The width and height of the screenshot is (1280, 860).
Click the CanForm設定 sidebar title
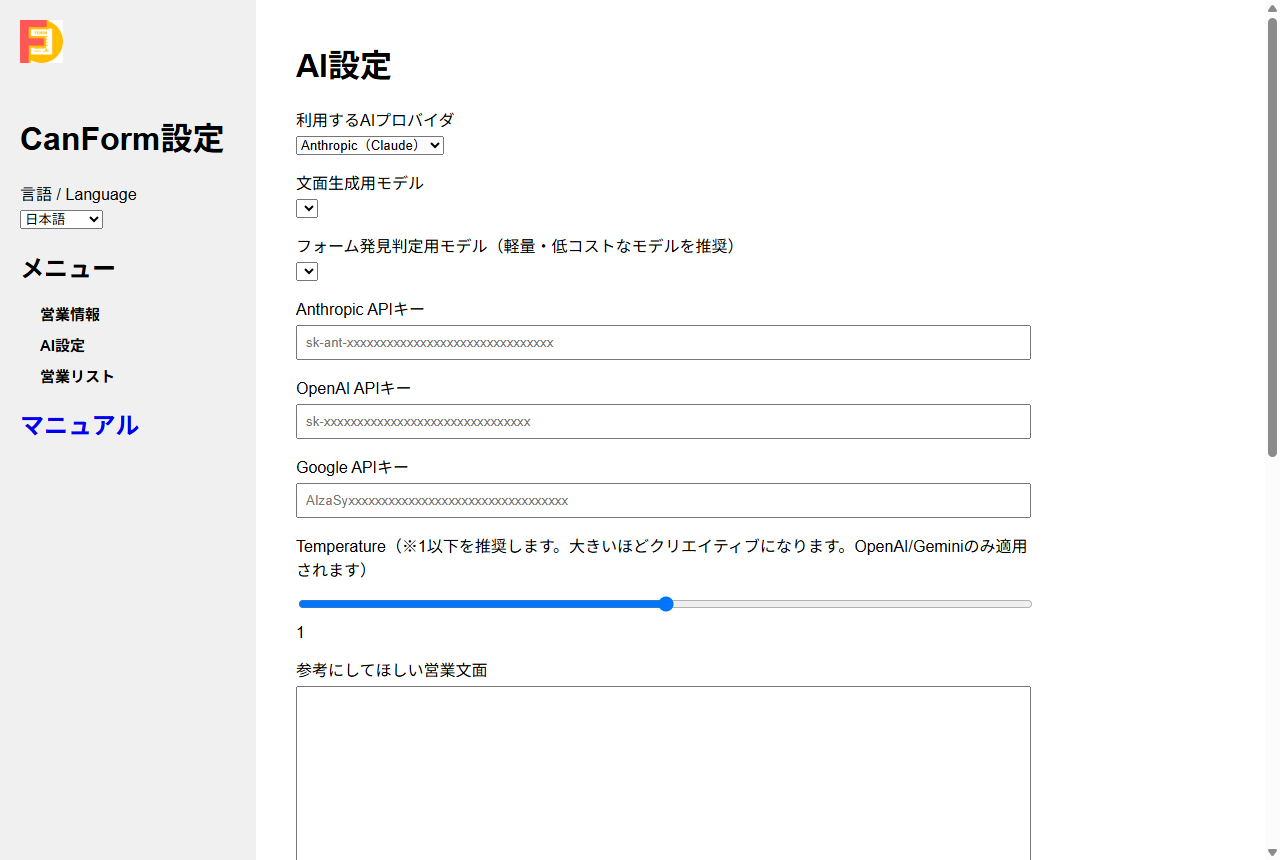122,139
